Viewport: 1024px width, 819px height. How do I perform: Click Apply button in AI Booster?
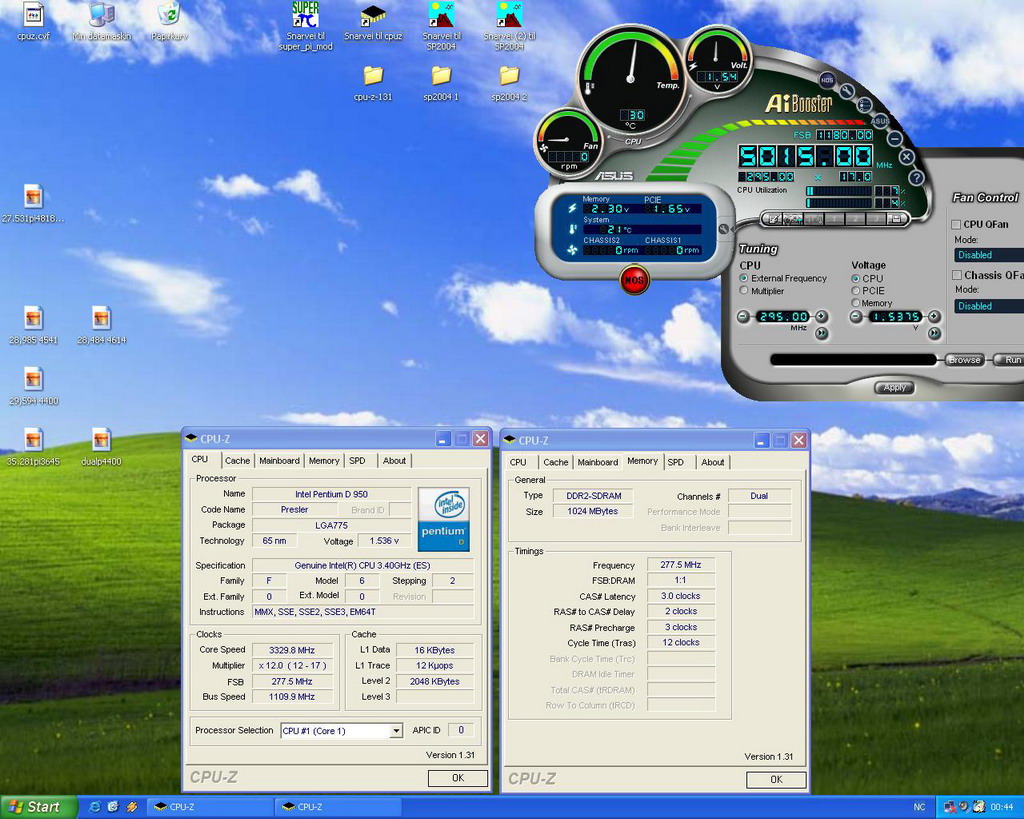[x=895, y=387]
